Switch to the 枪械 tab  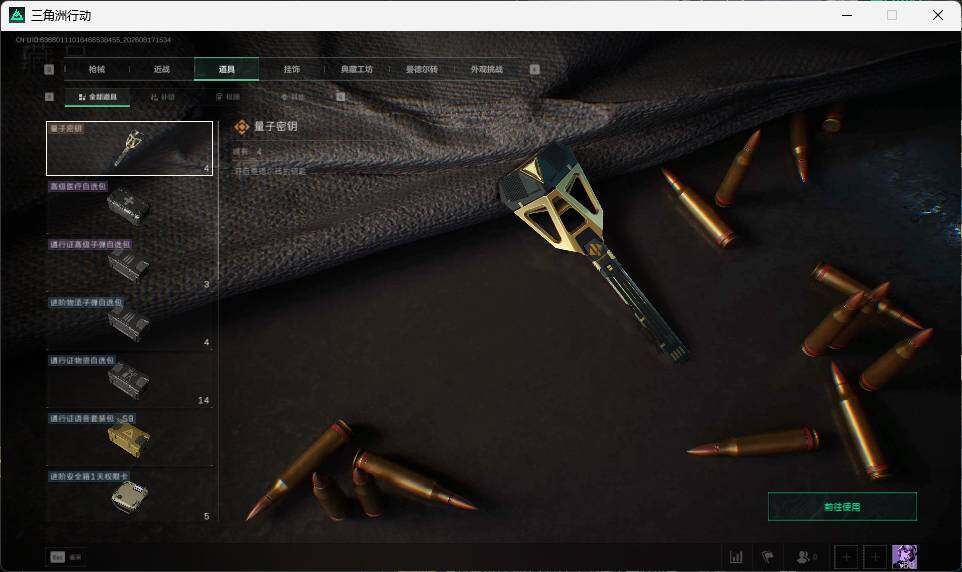pos(97,69)
